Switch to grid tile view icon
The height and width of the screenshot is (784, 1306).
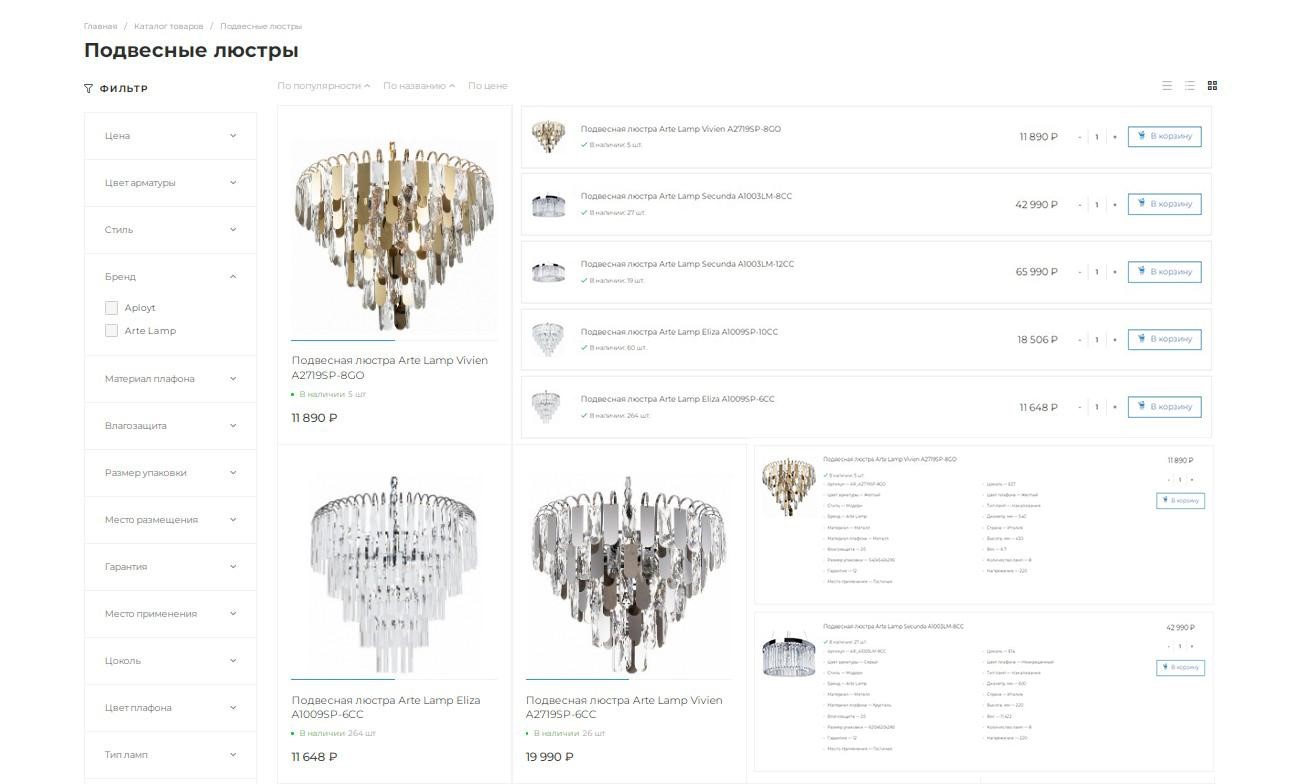pos(1212,86)
